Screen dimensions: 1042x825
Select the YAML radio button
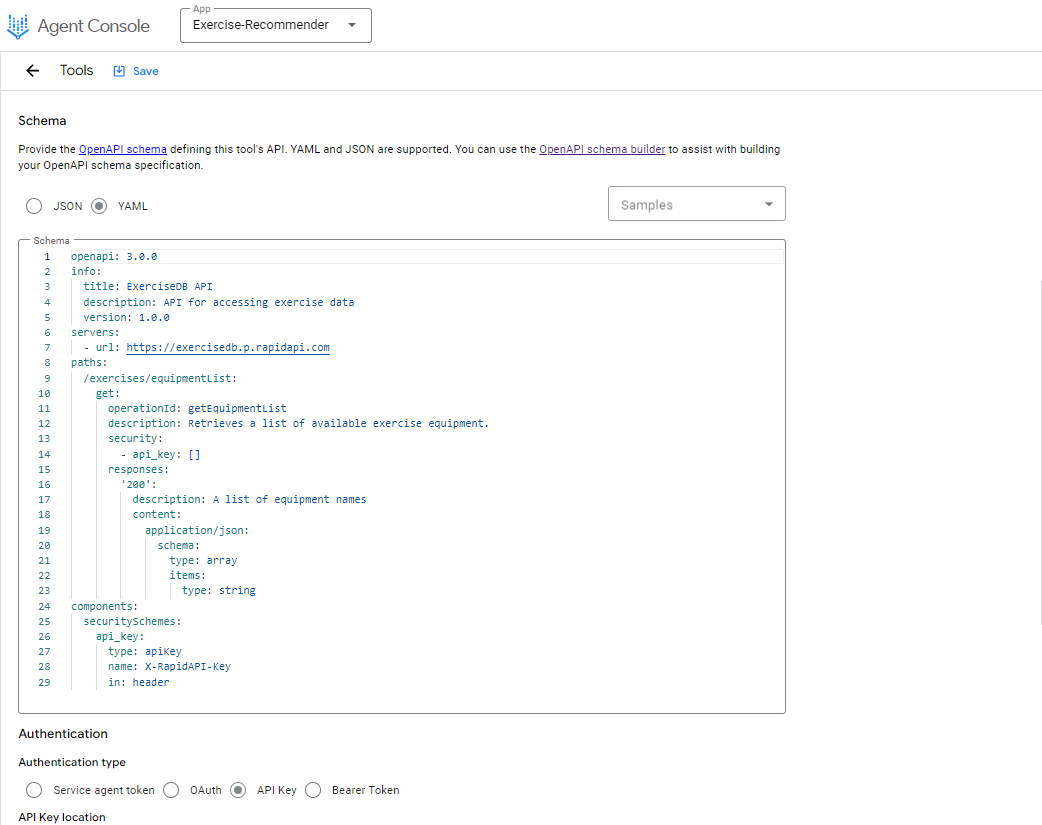tap(99, 206)
